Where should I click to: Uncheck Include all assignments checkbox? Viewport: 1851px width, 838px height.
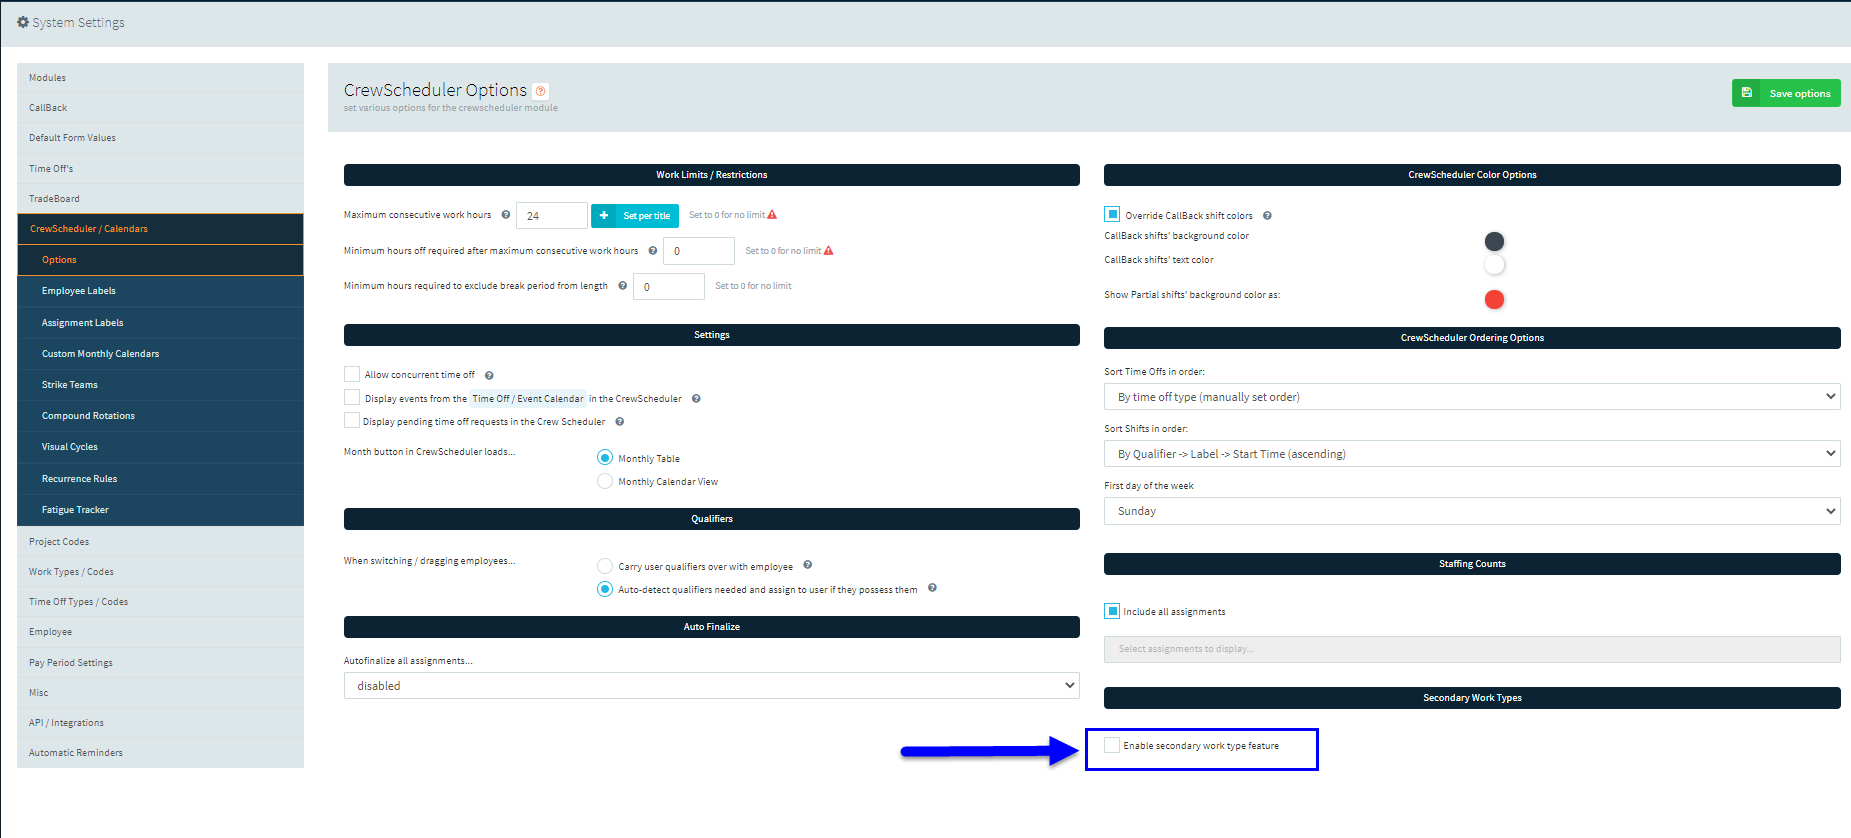coord(1112,611)
